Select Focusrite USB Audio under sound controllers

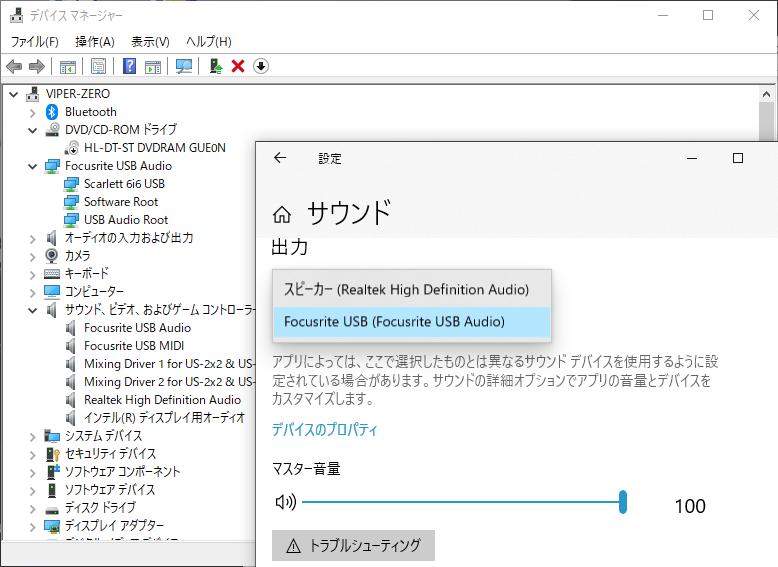pyautogui.click(x=137, y=328)
